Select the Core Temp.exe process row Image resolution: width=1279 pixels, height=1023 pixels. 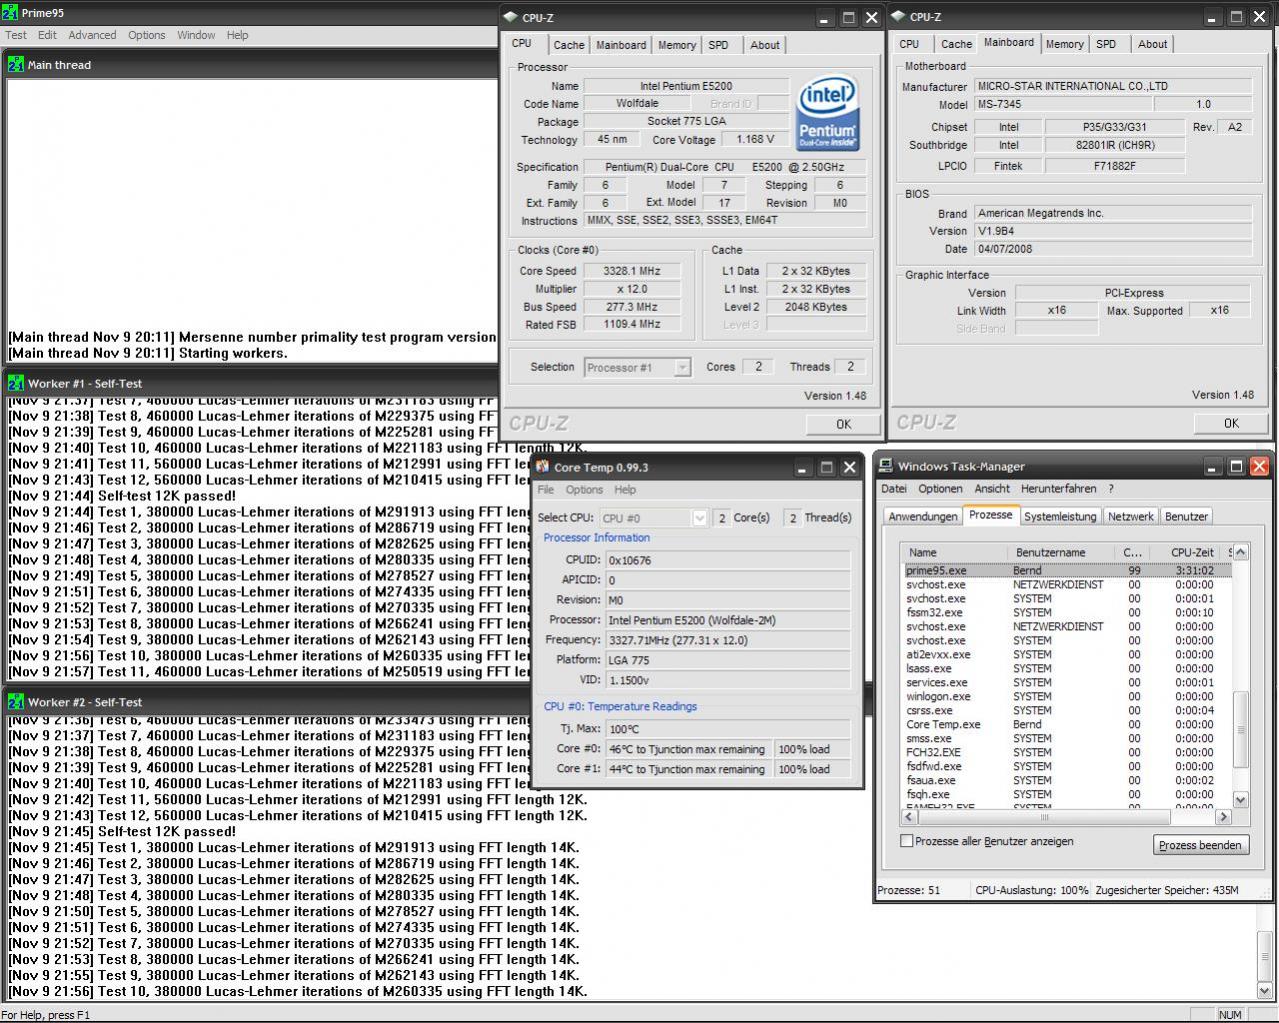(x=1067, y=724)
